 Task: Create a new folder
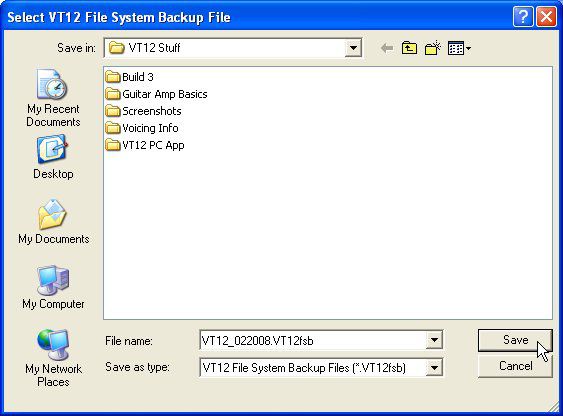[433, 48]
